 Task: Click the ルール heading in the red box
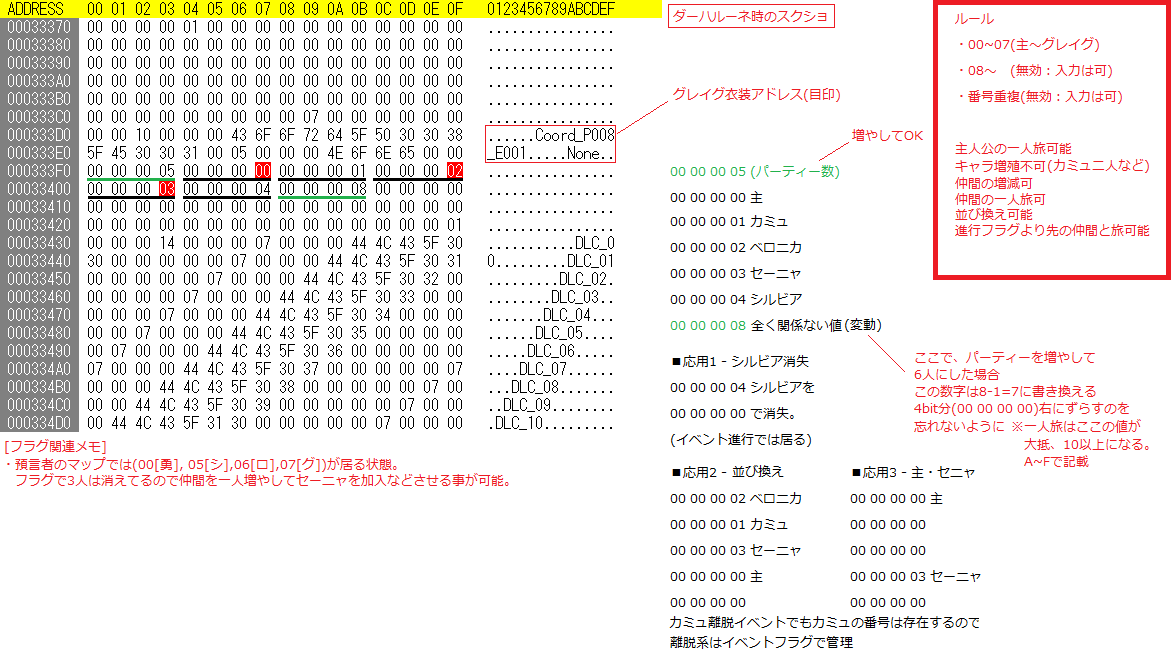click(x=974, y=19)
